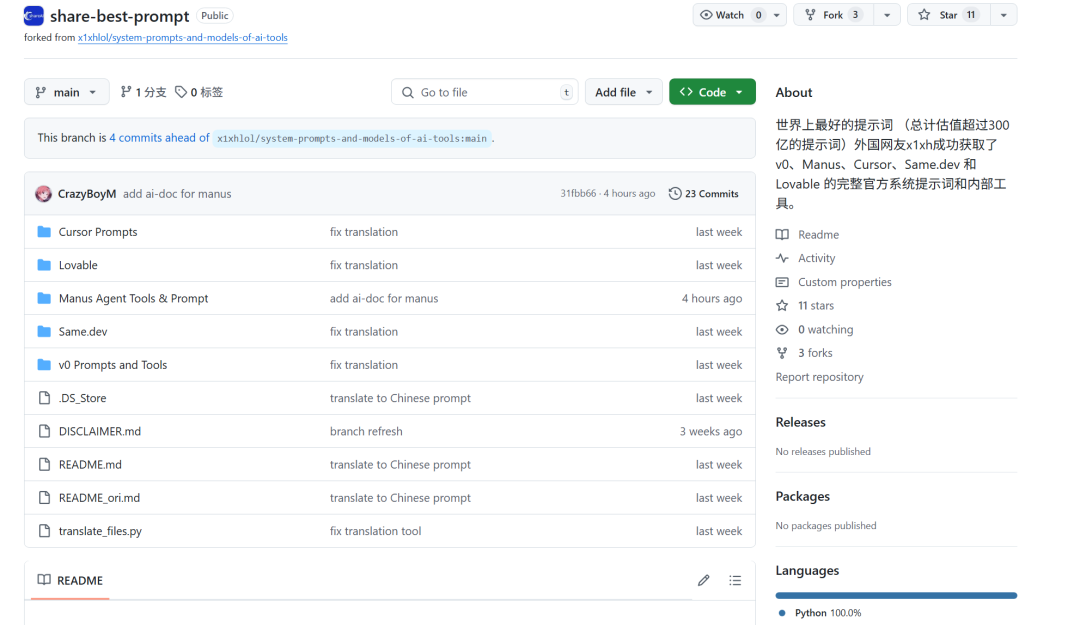The width and height of the screenshot is (1080, 625).
Task: Open Report repository link
Action: point(819,377)
